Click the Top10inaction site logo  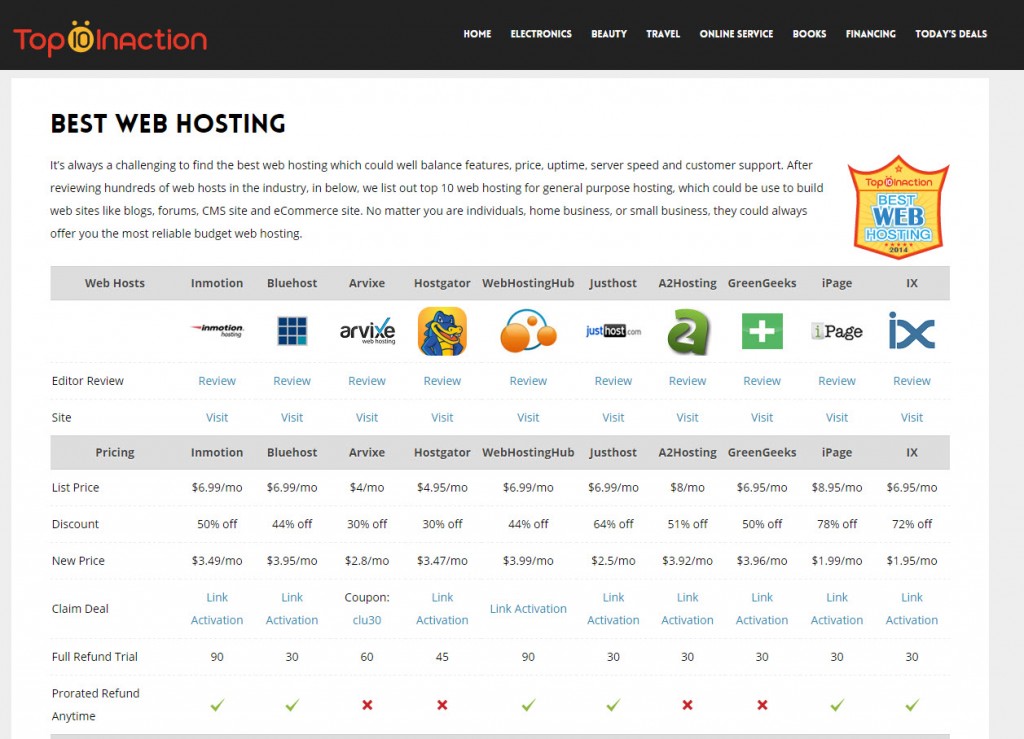[x=110, y=37]
